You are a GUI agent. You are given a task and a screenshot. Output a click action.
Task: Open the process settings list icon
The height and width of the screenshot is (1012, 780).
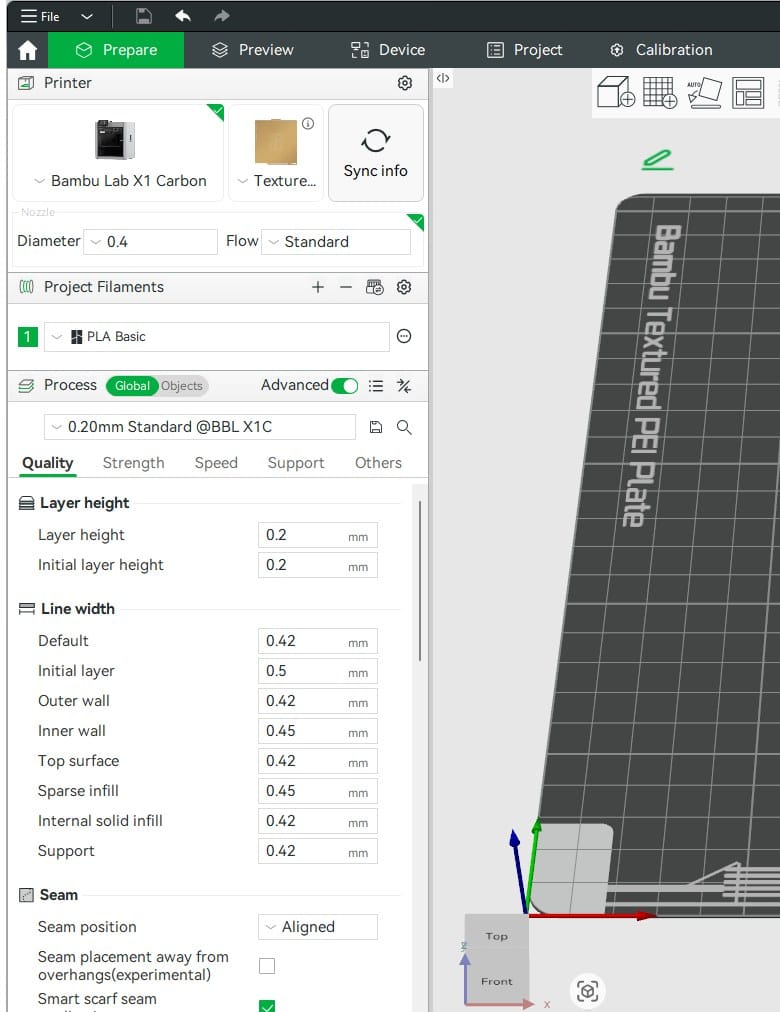tap(375, 386)
